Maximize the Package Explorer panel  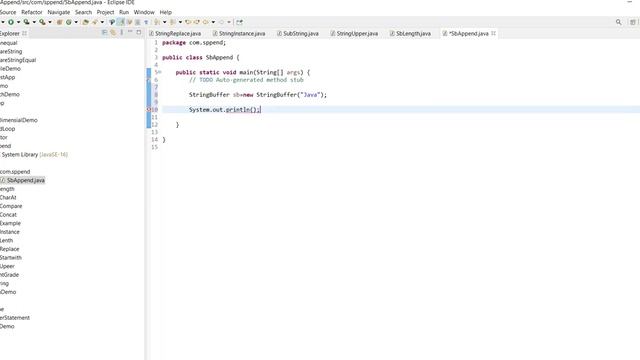139,32
